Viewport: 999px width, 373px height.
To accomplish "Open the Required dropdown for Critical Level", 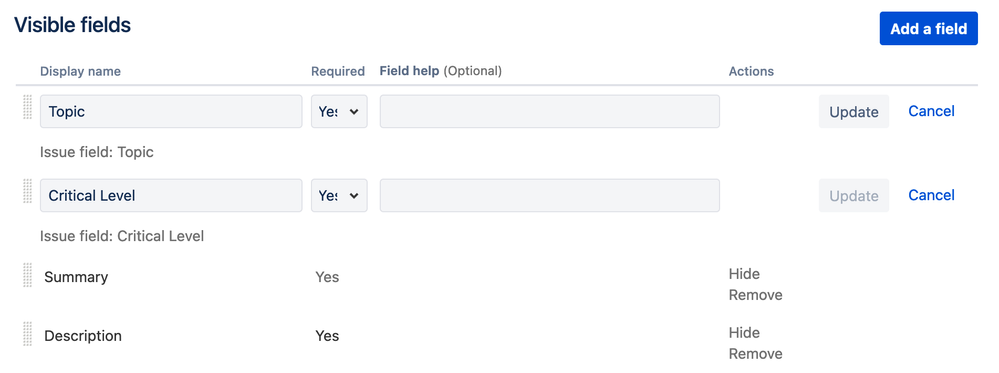I will [339, 195].
